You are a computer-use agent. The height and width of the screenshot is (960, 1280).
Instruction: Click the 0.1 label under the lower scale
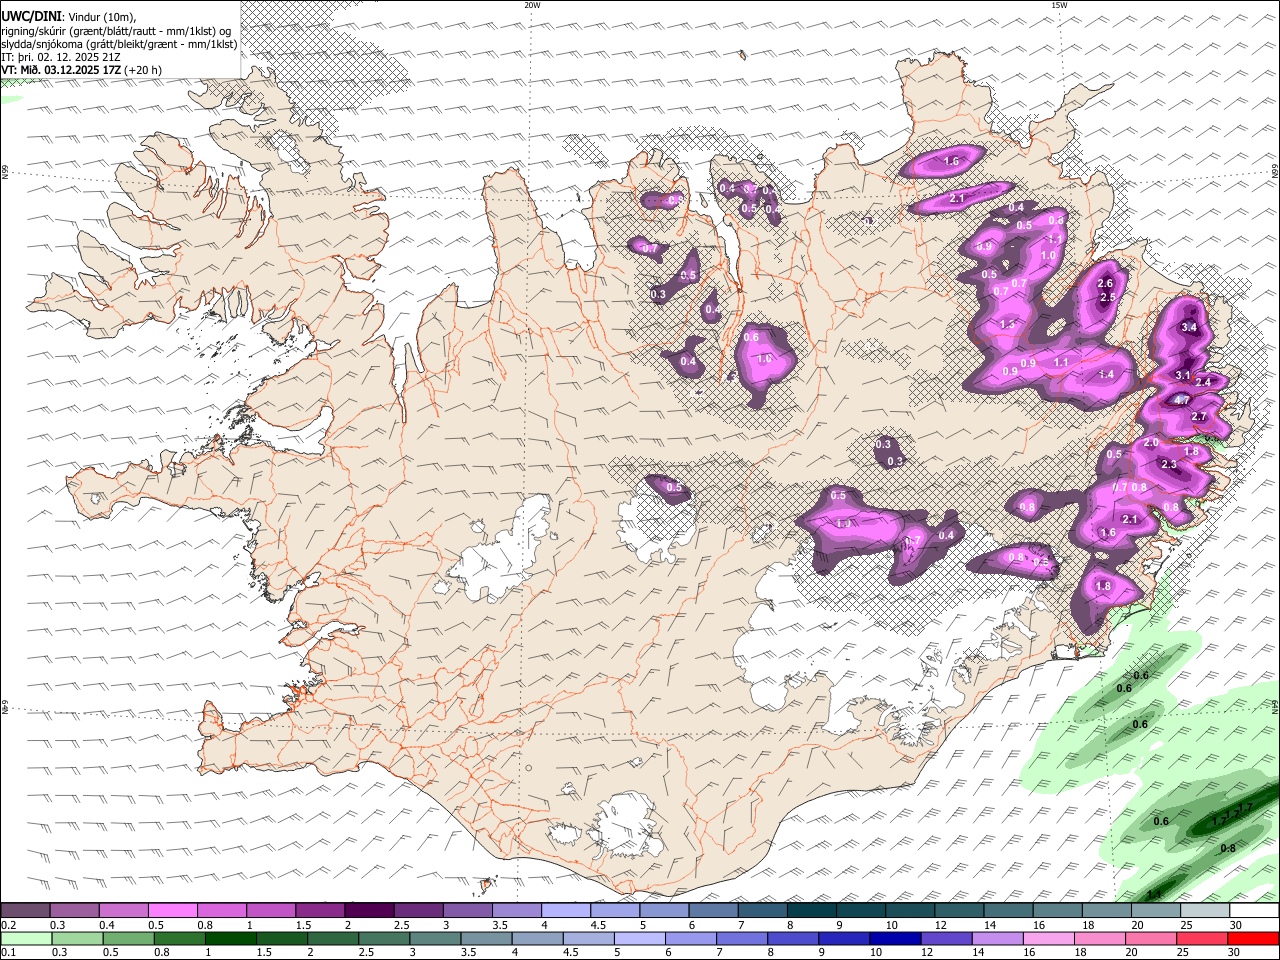click(x=8, y=952)
